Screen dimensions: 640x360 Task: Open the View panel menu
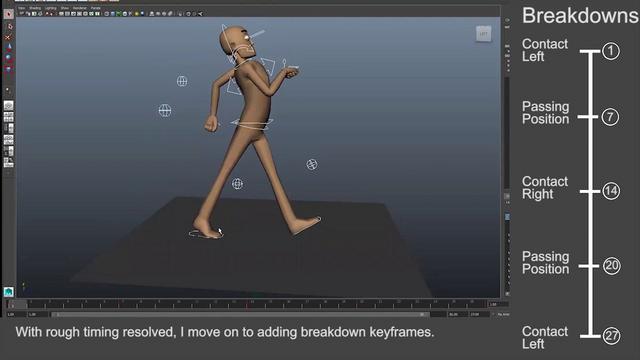[21, 8]
